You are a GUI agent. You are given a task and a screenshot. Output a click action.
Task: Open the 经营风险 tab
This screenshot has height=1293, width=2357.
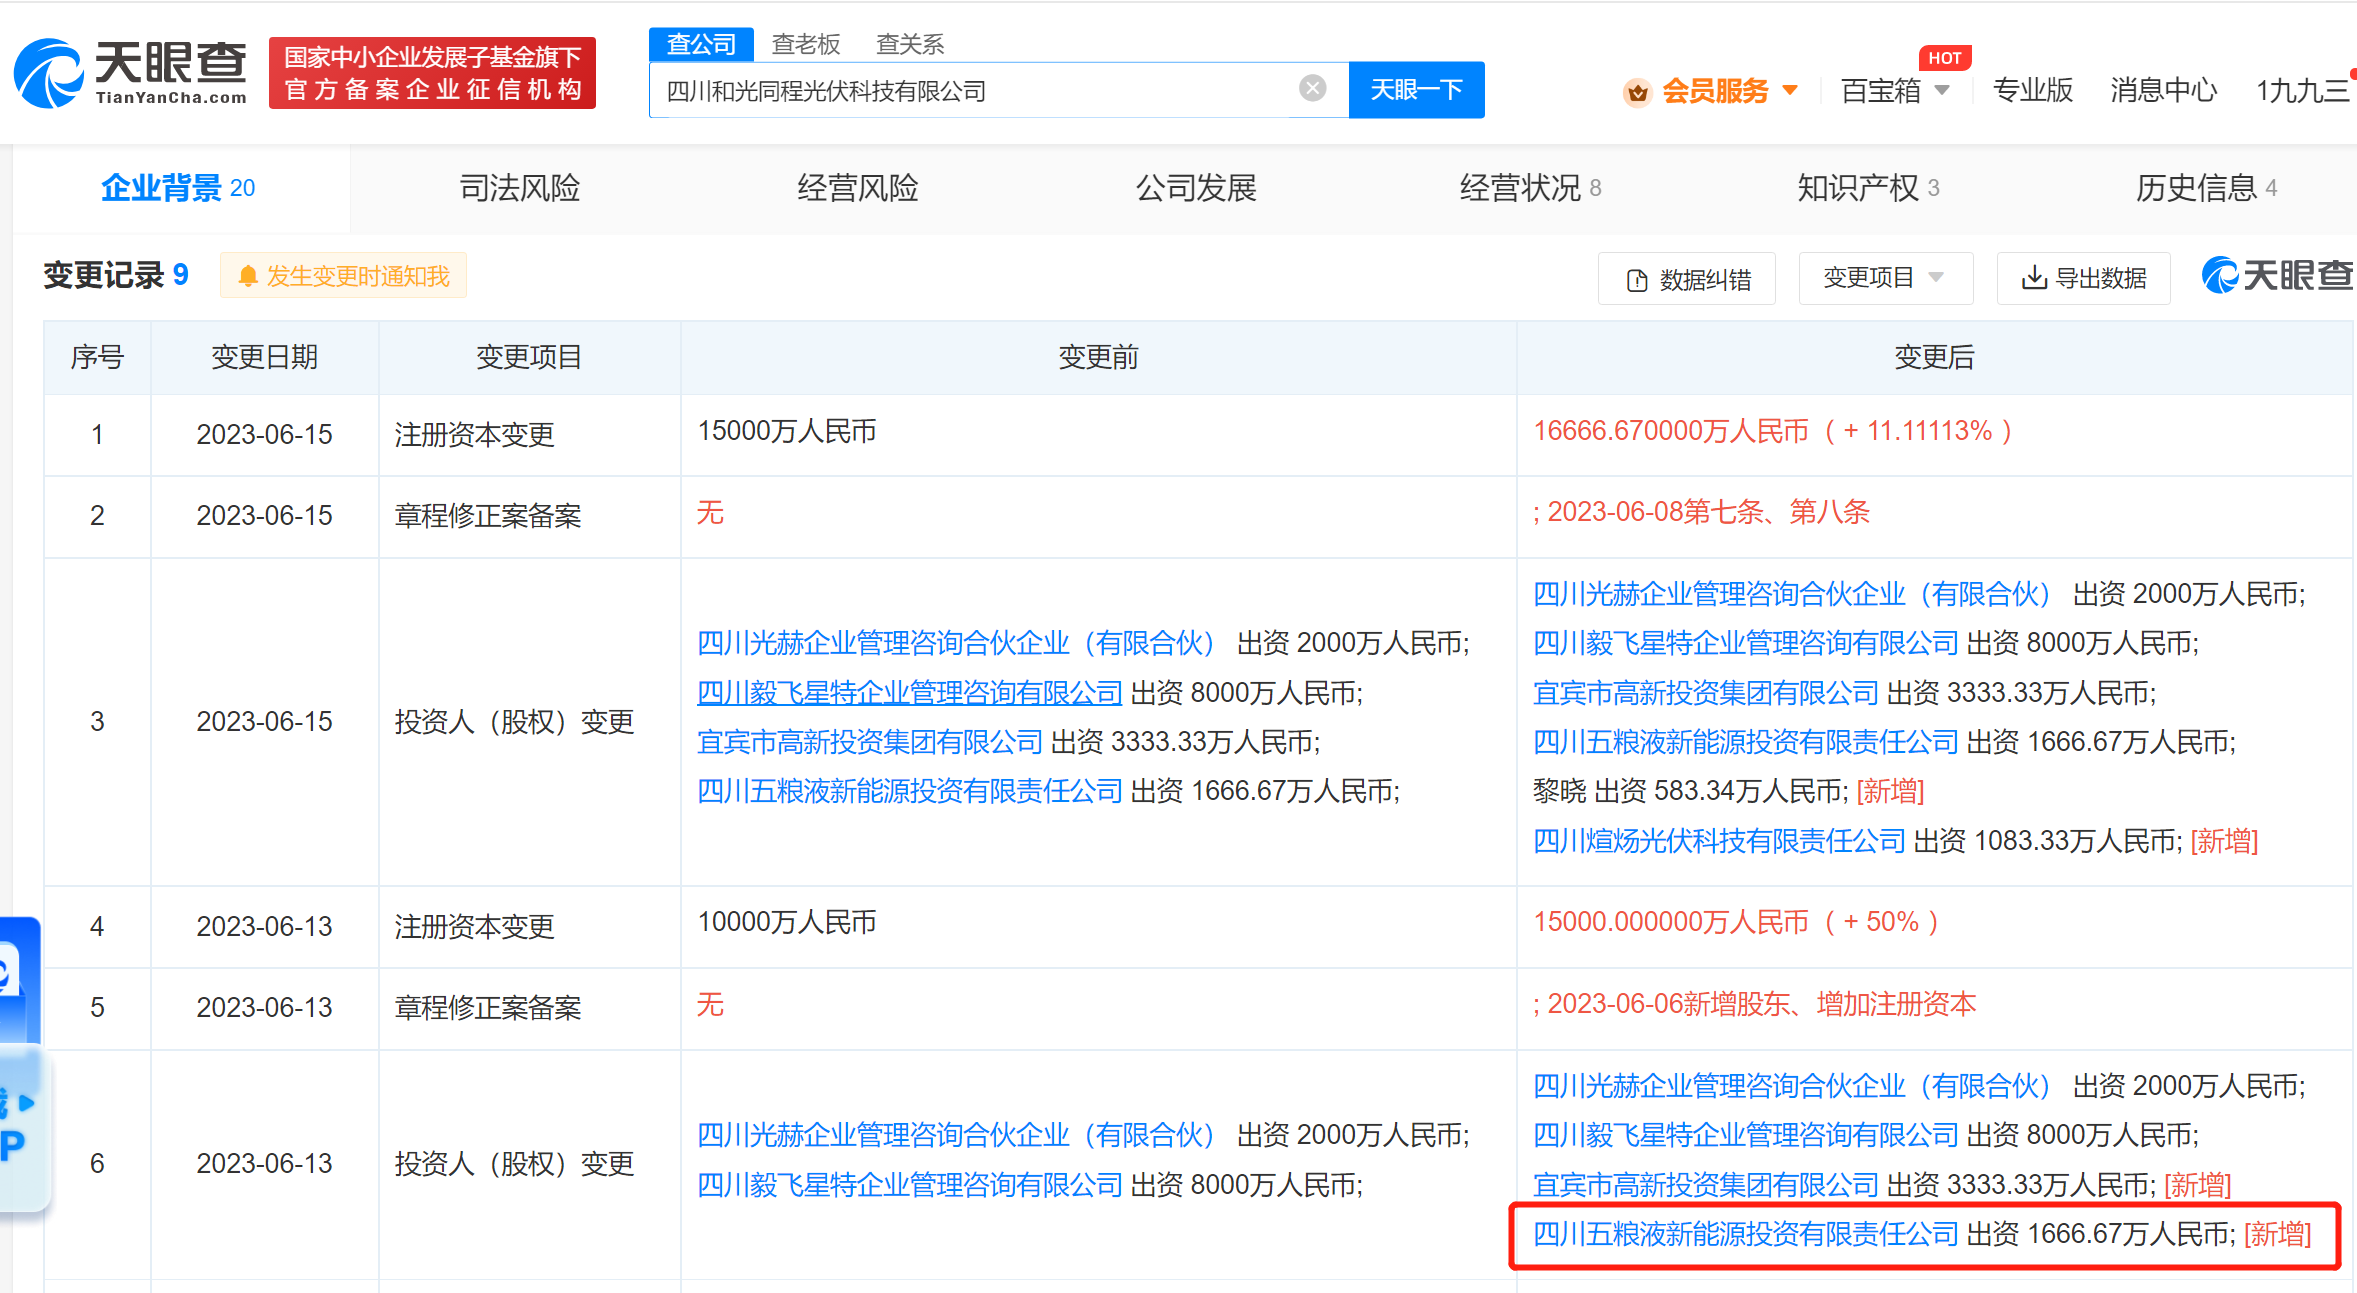[x=858, y=188]
